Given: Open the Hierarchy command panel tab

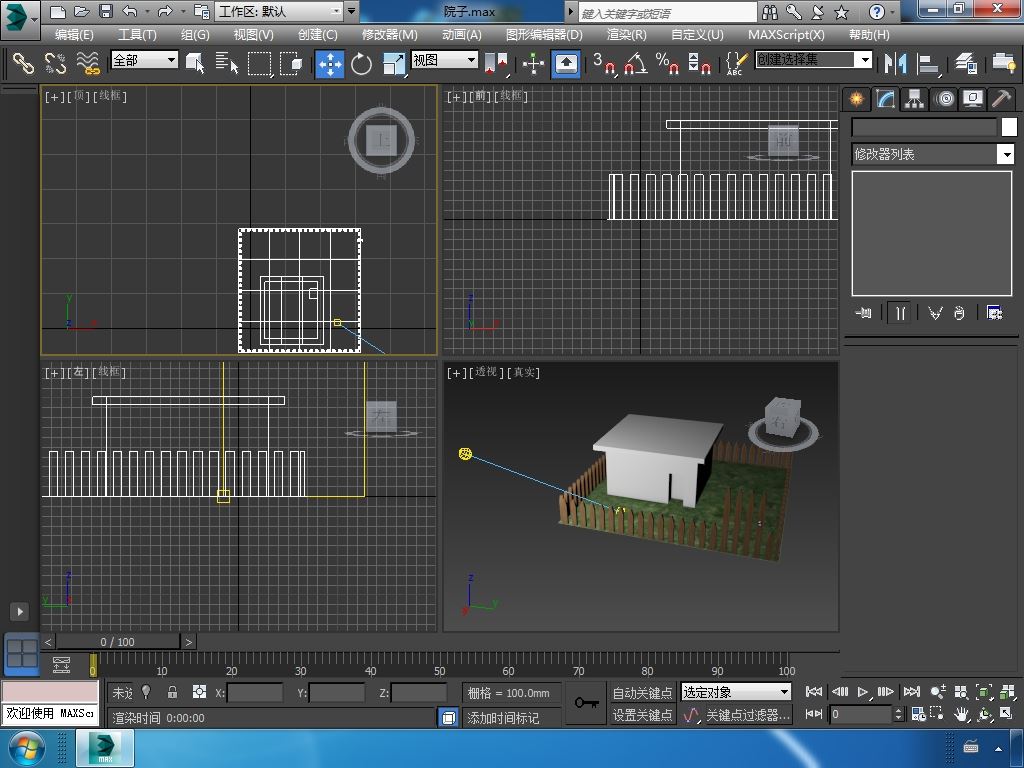Looking at the screenshot, I should (x=914, y=98).
